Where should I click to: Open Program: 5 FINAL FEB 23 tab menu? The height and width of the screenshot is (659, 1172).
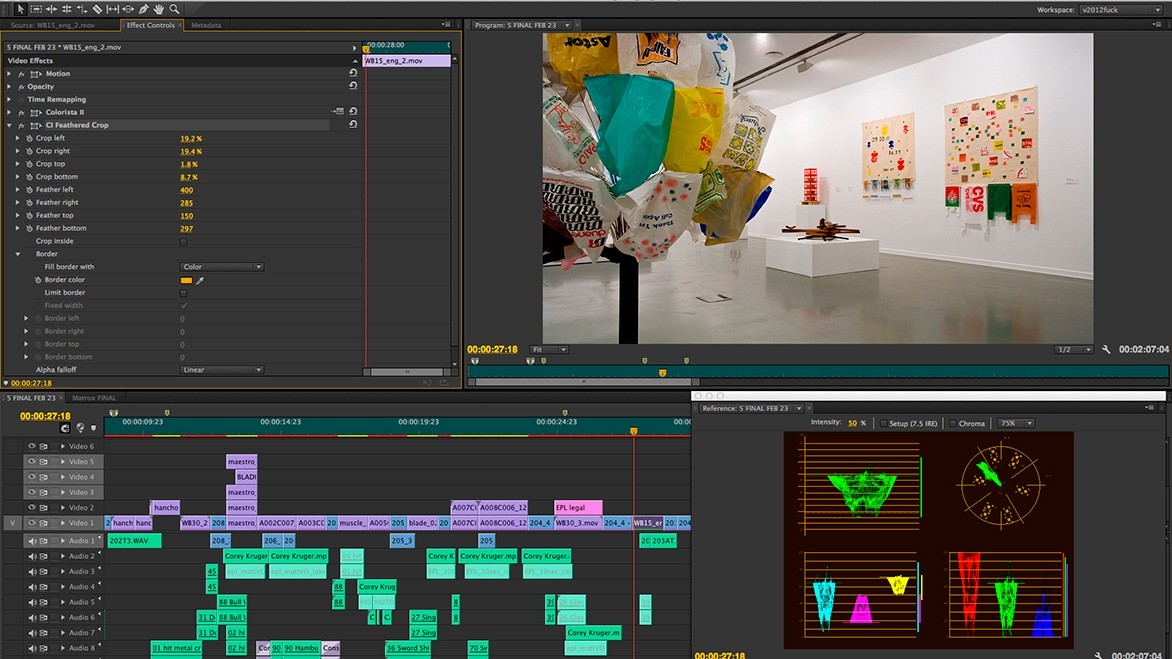point(567,25)
